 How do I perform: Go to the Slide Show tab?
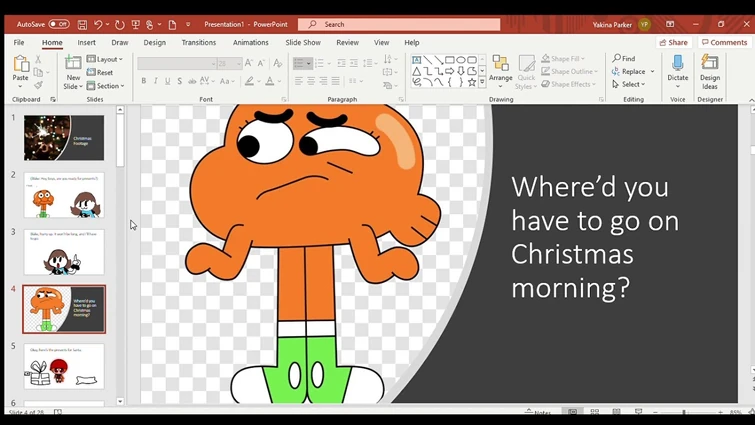[303, 42]
